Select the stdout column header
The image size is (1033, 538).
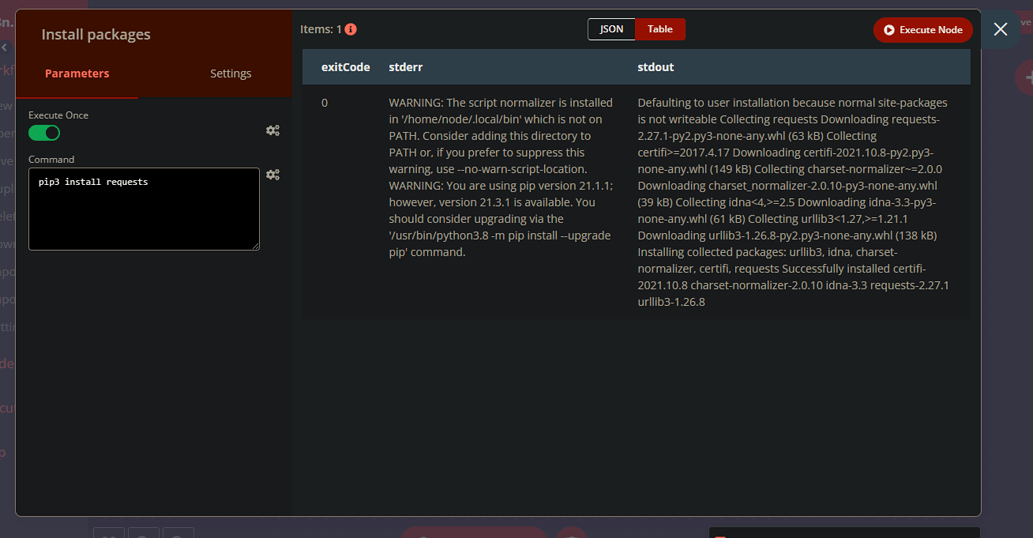[656, 67]
